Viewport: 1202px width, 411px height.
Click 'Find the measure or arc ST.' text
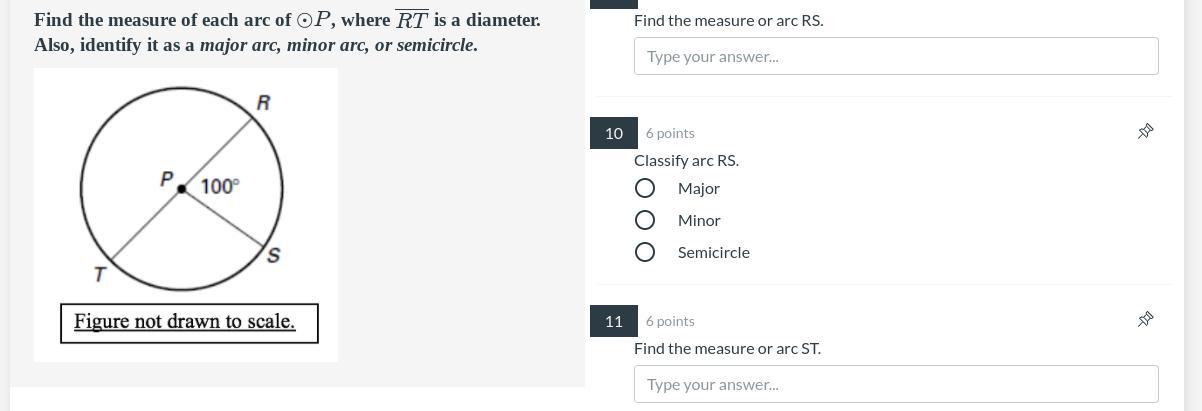[x=727, y=348]
